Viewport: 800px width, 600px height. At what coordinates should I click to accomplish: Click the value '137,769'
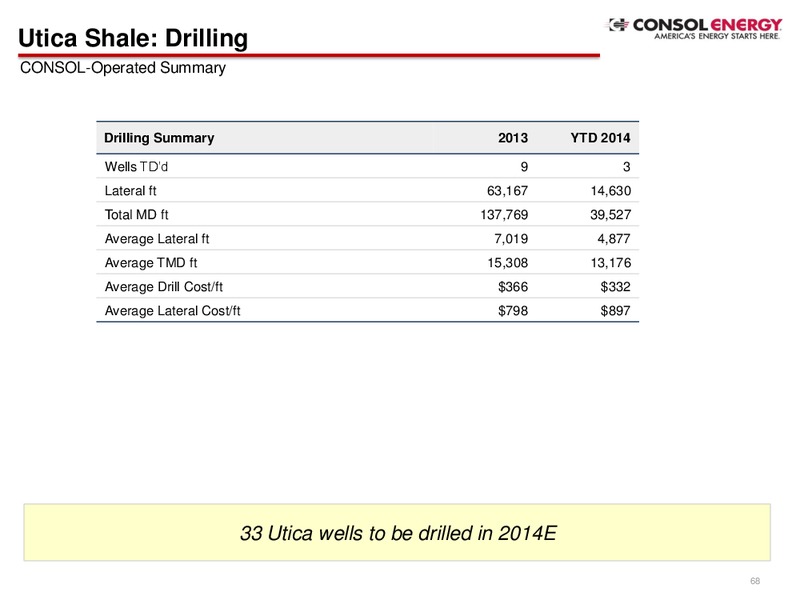click(504, 215)
